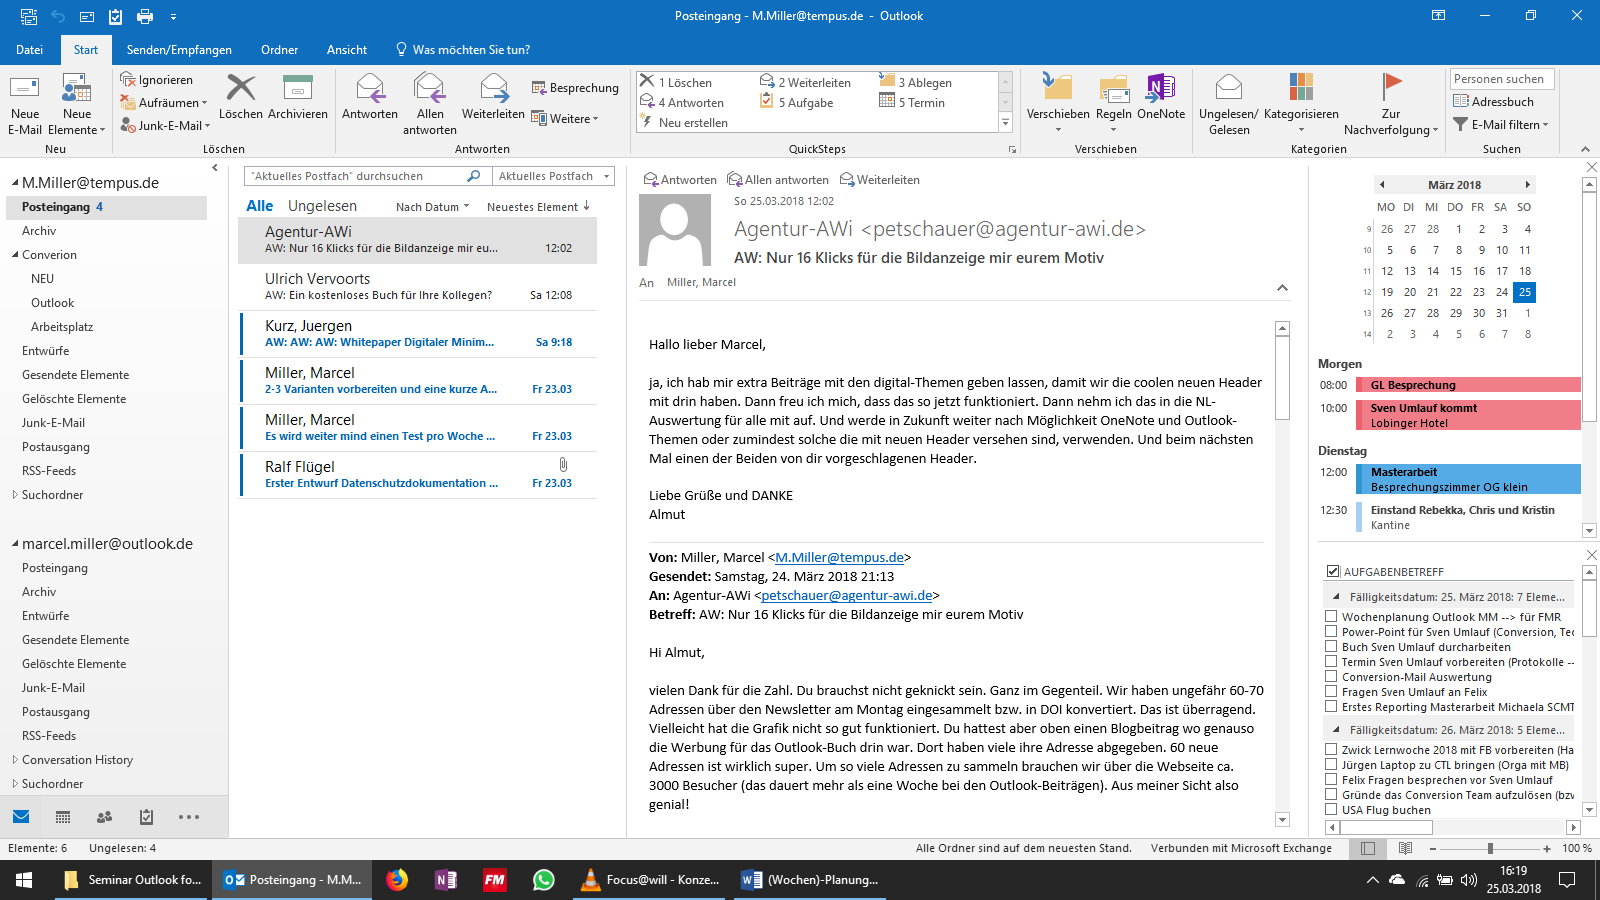
Task: Check the task Zwick Lernwoche 2018
Action: pyautogui.click(x=1331, y=750)
